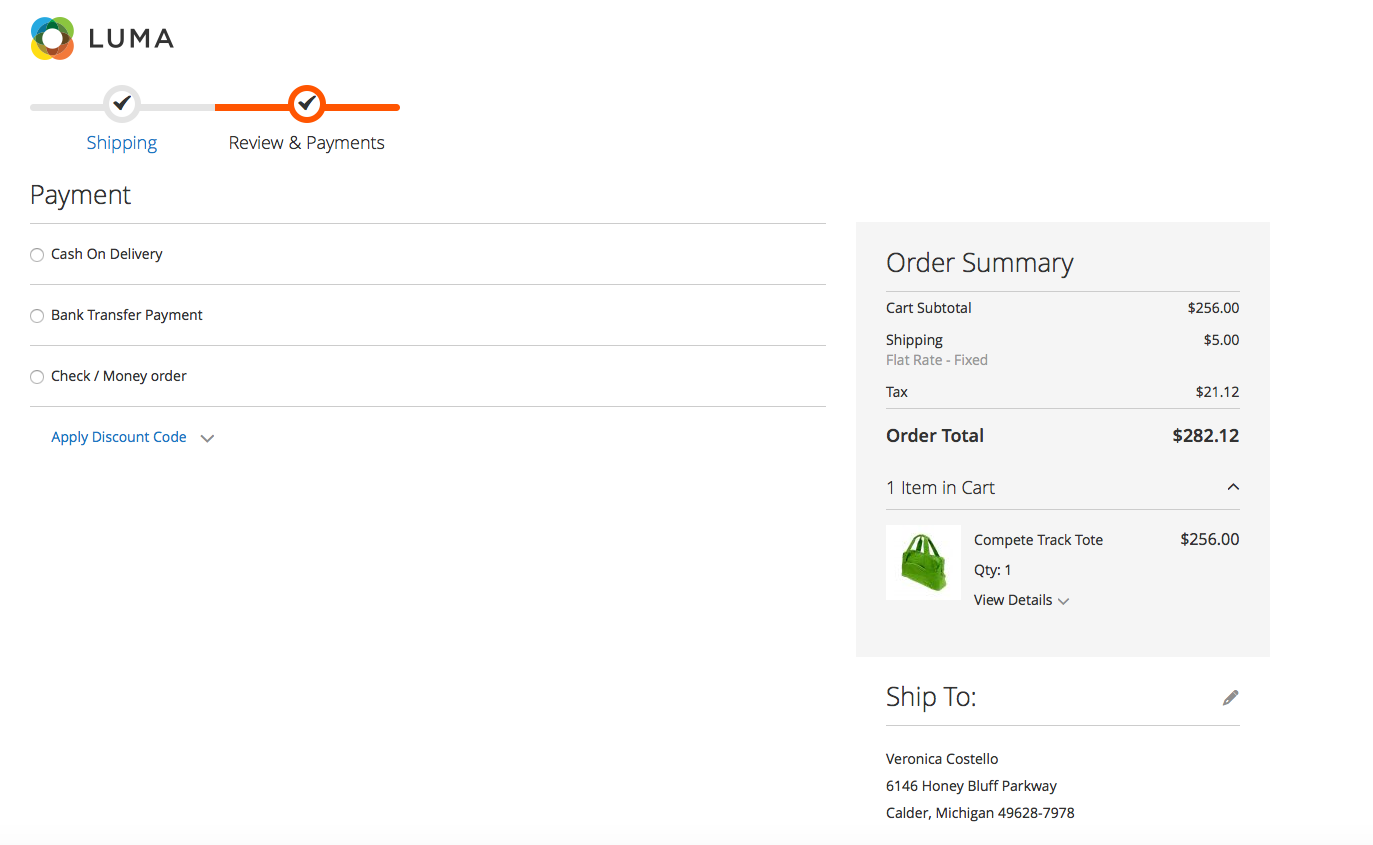Expand Apply Discount Code section

119,437
